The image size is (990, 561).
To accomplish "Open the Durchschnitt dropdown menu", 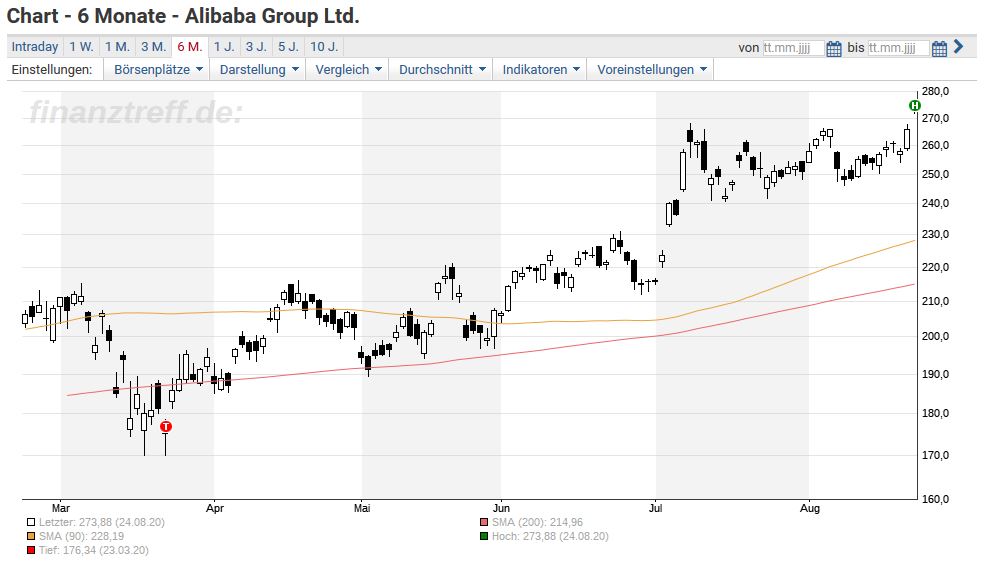I will tap(441, 69).
